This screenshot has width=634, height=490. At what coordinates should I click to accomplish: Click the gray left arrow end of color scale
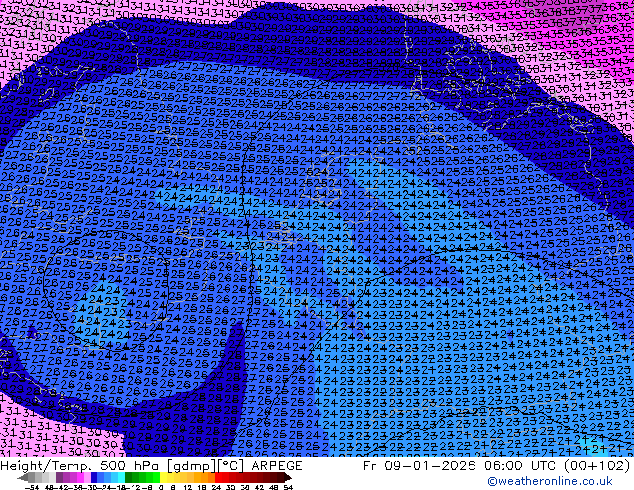(23, 477)
